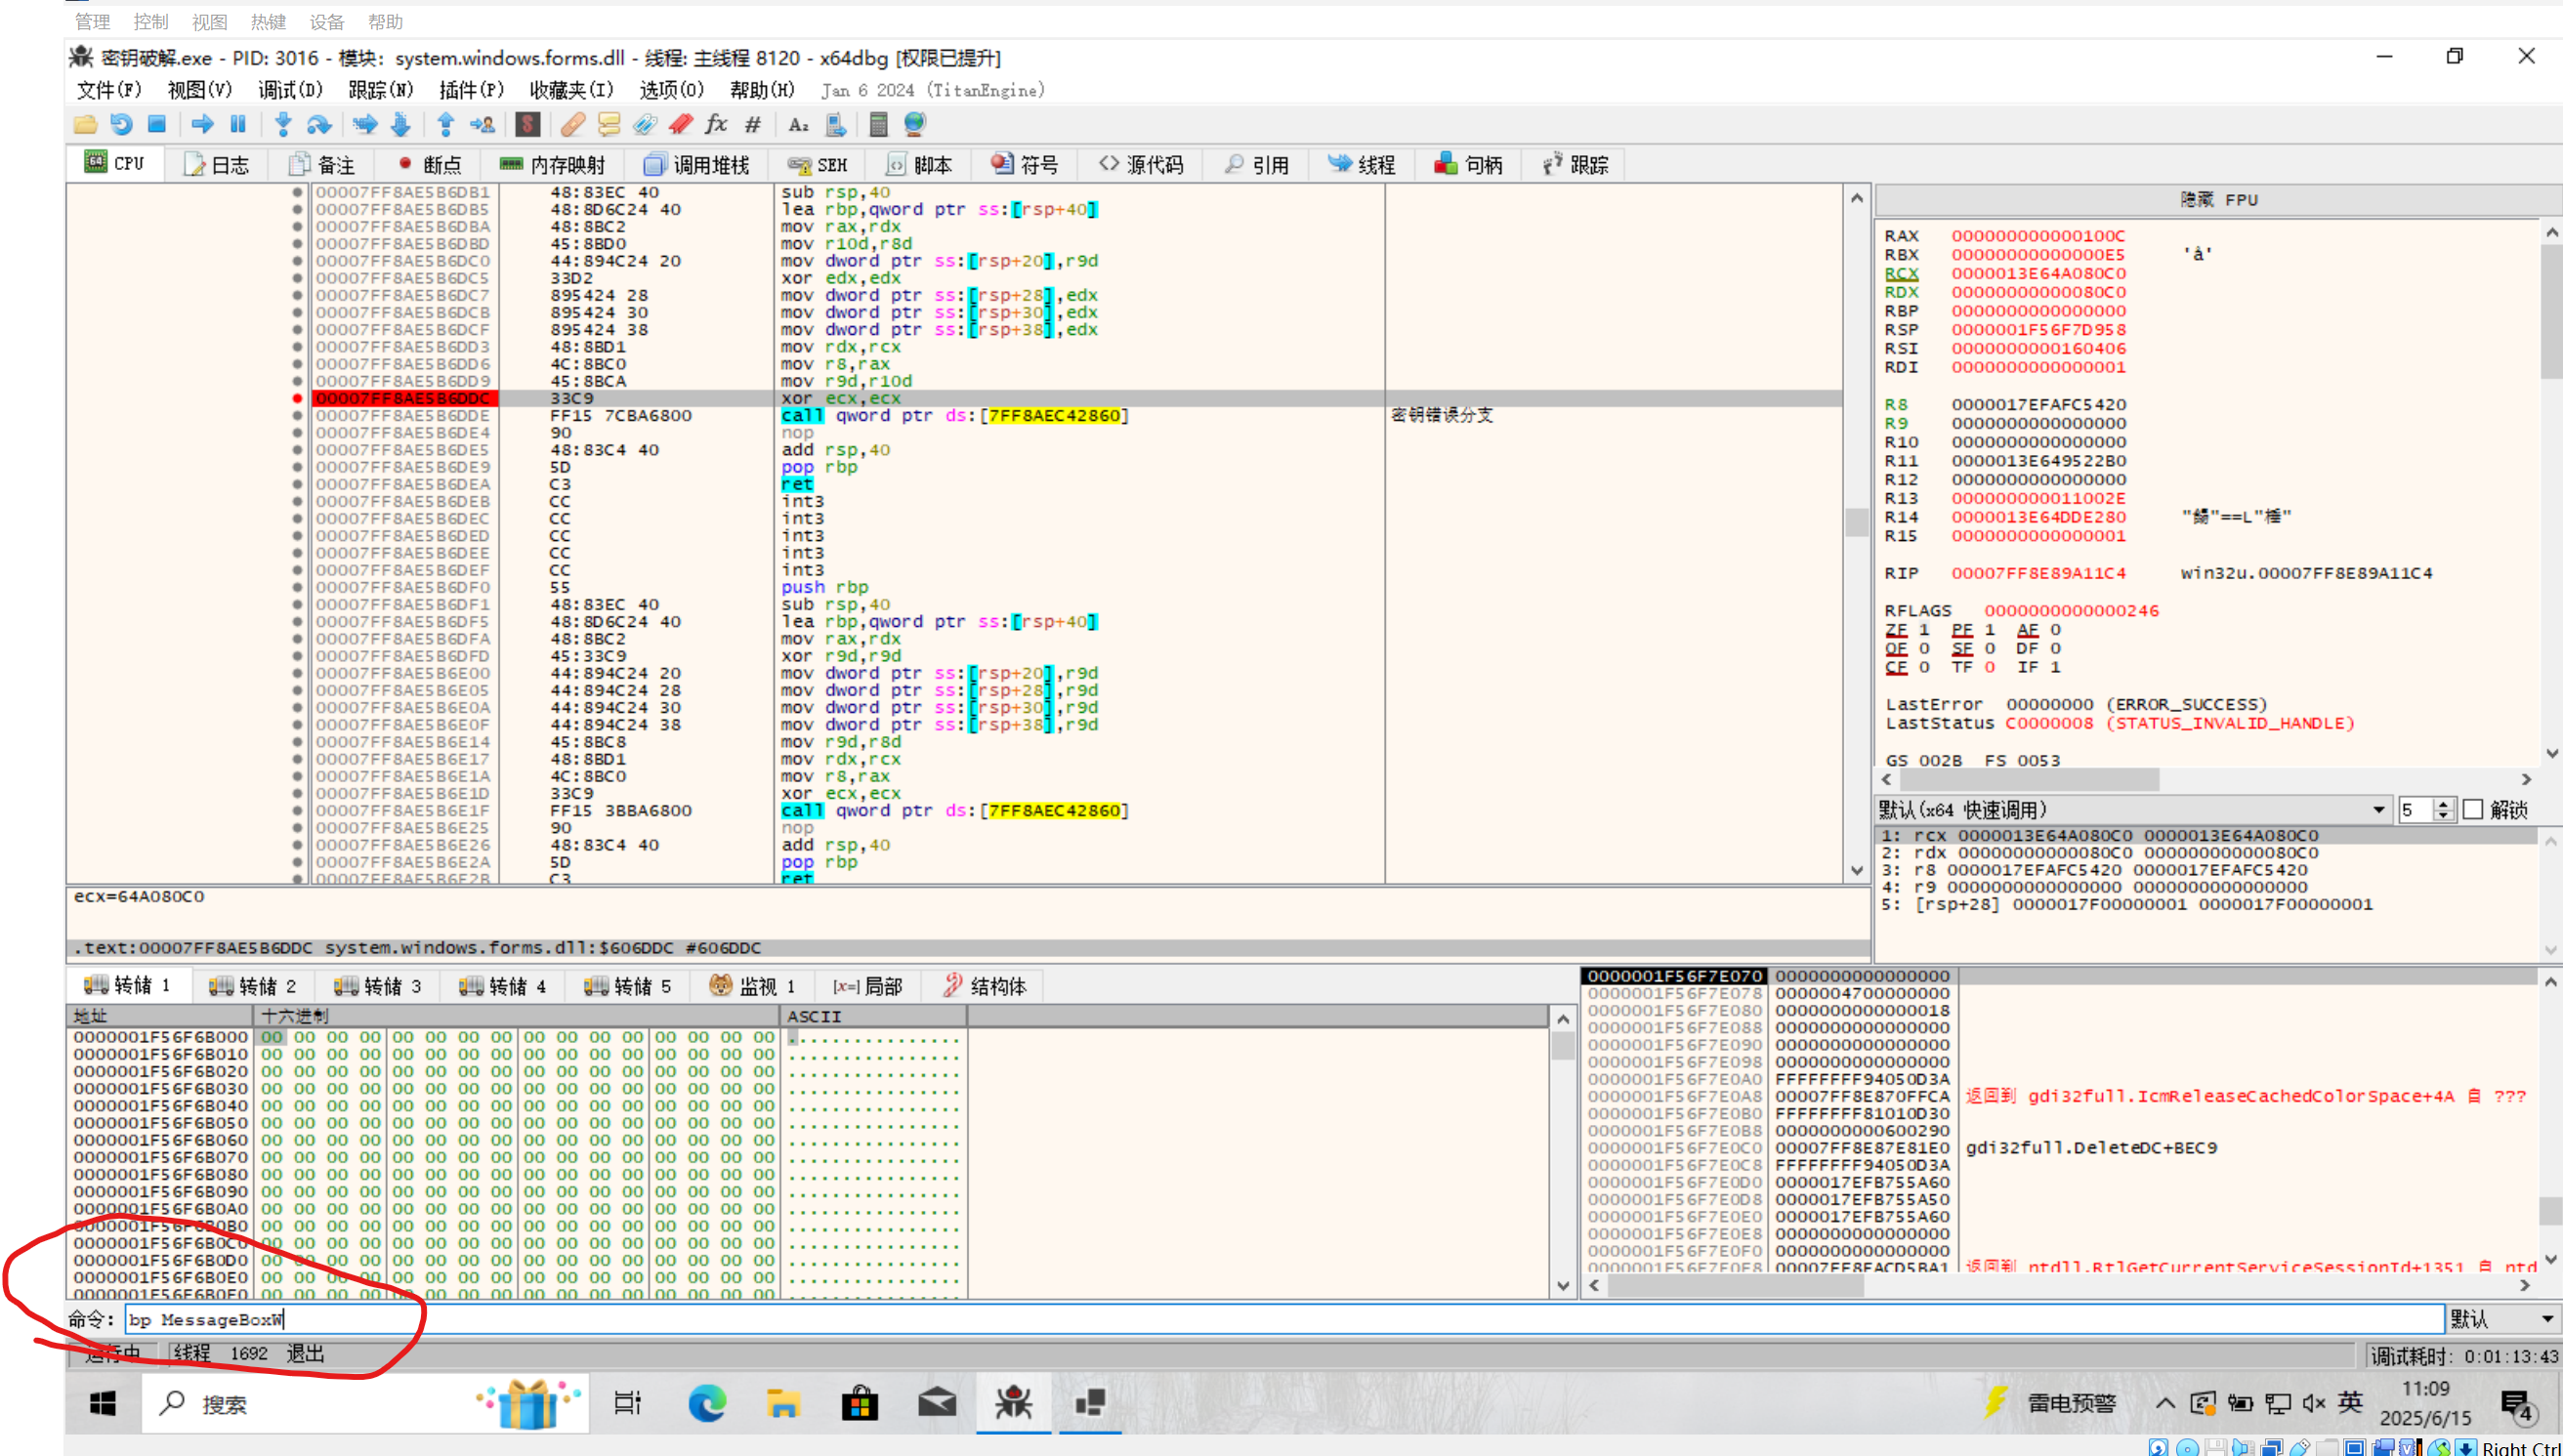Expand the 默认(x64 快速调用) calling convention dropdown
The image size is (2563, 1456).
(2377, 810)
